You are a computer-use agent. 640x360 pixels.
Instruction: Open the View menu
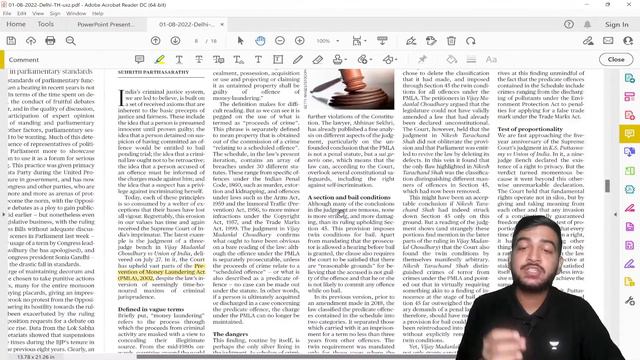[x=38, y=13]
